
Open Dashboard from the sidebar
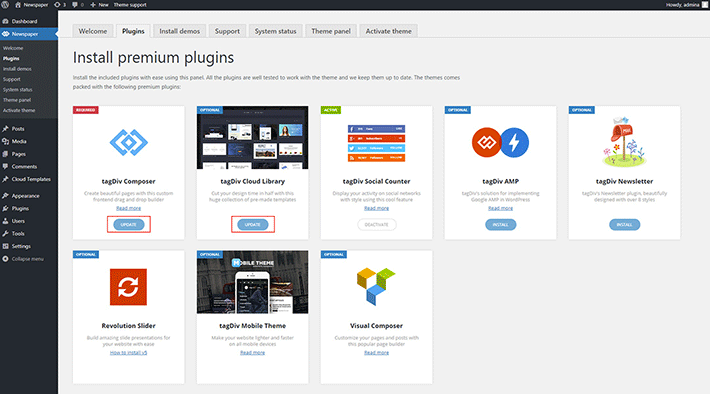click(x=24, y=21)
